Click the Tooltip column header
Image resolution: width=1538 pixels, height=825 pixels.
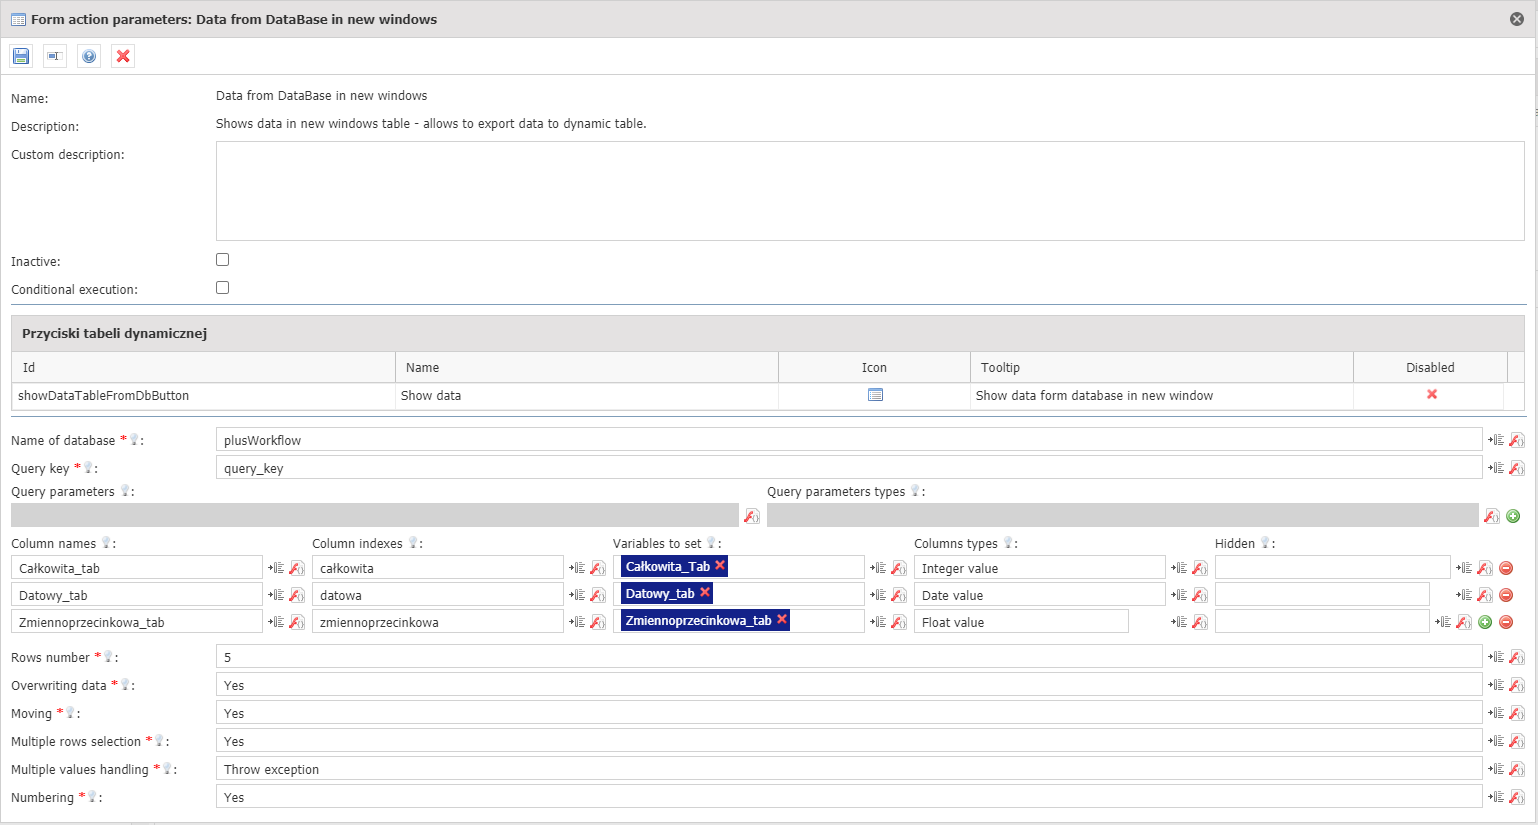1161,367
